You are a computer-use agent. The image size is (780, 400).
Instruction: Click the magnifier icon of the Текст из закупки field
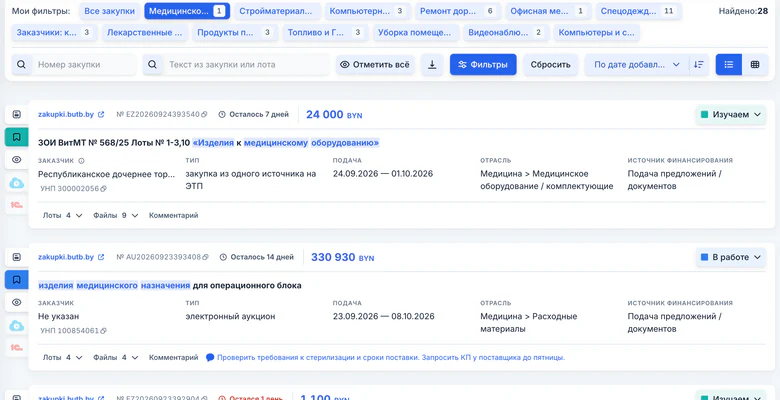point(153,65)
